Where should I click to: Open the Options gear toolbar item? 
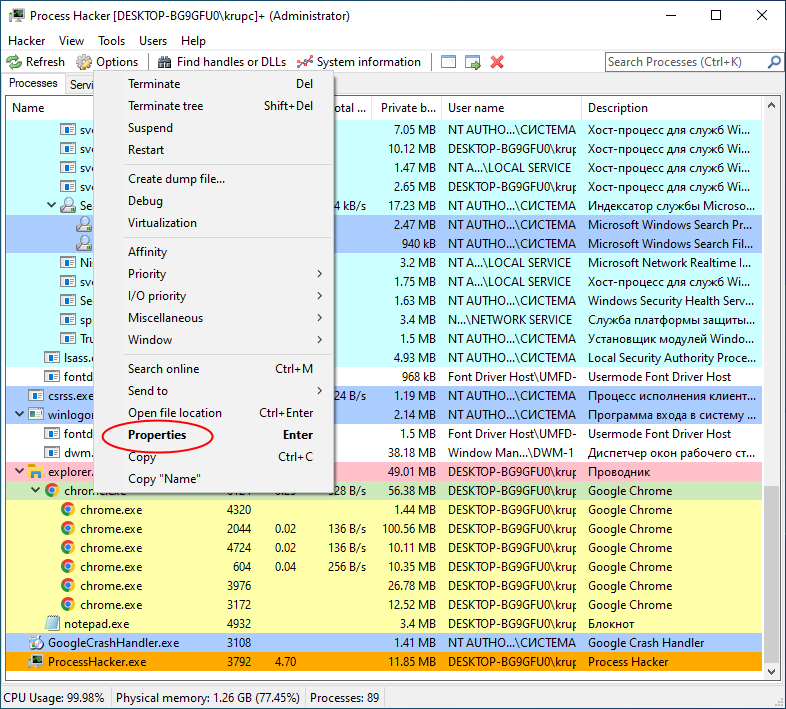click(107, 62)
